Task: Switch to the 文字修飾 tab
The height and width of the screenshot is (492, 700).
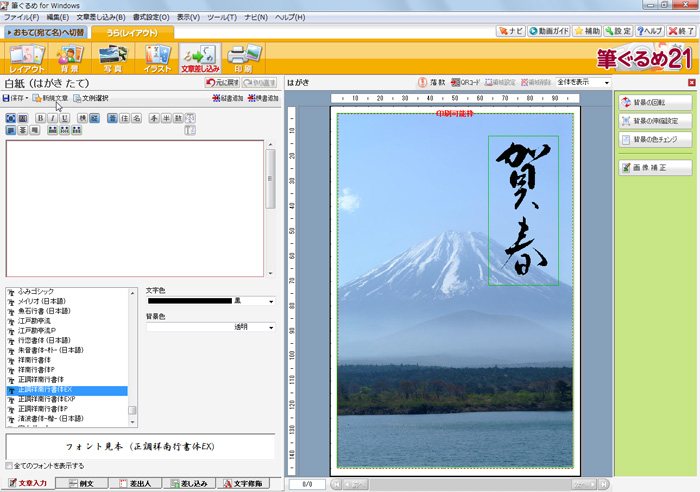Action: point(245,483)
